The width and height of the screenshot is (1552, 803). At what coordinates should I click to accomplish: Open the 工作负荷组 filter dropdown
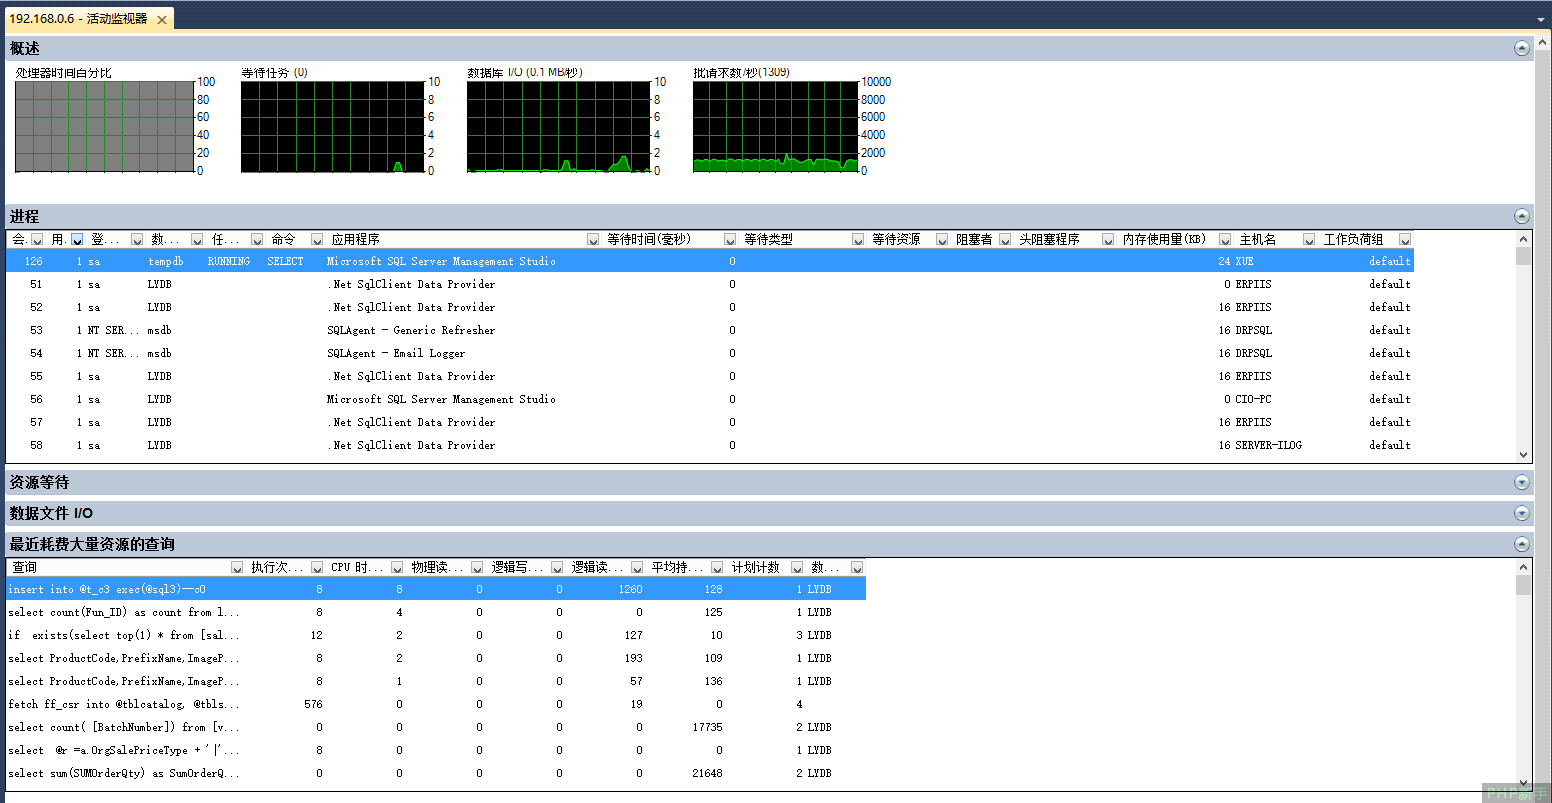(1405, 240)
